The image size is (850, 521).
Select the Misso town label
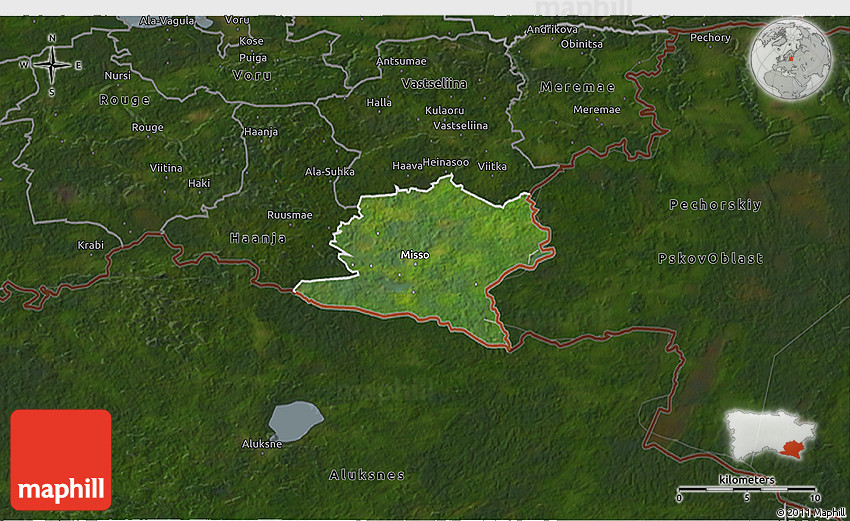click(415, 255)
